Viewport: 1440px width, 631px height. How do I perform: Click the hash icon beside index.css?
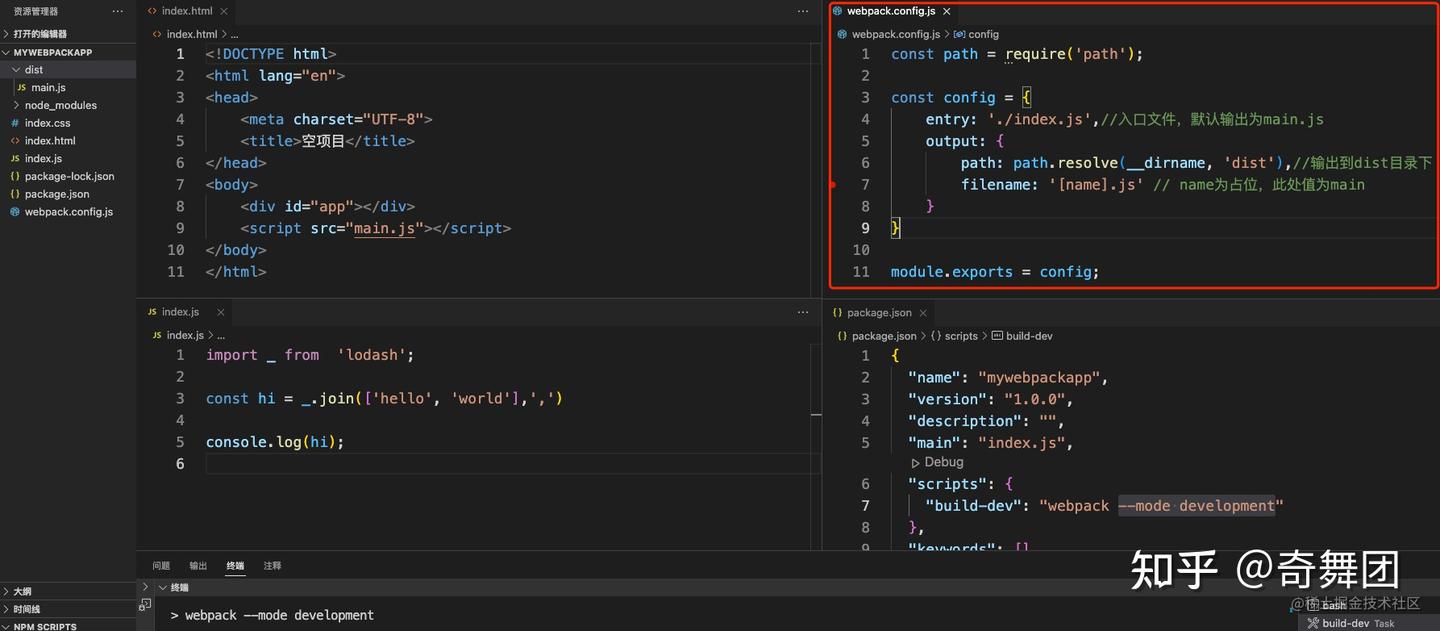point(15,123)
